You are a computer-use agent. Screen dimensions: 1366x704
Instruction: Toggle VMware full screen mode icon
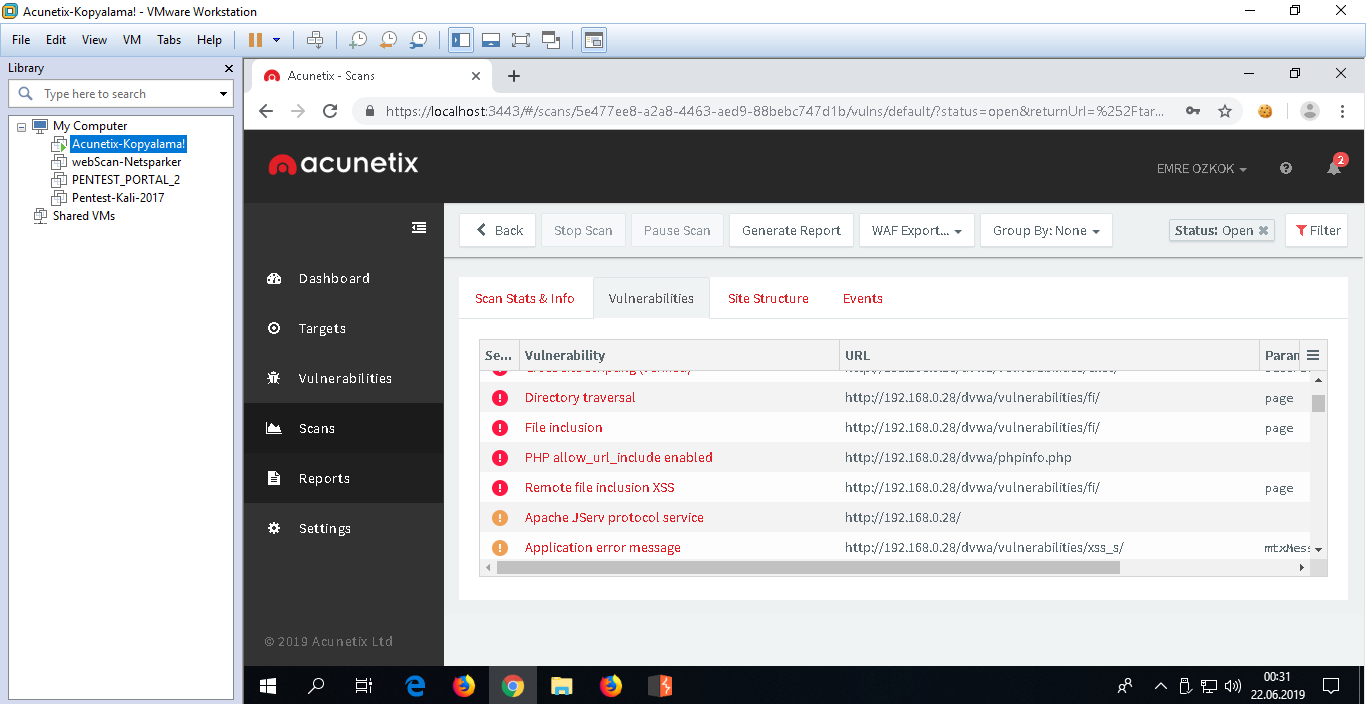coord(521,40)
